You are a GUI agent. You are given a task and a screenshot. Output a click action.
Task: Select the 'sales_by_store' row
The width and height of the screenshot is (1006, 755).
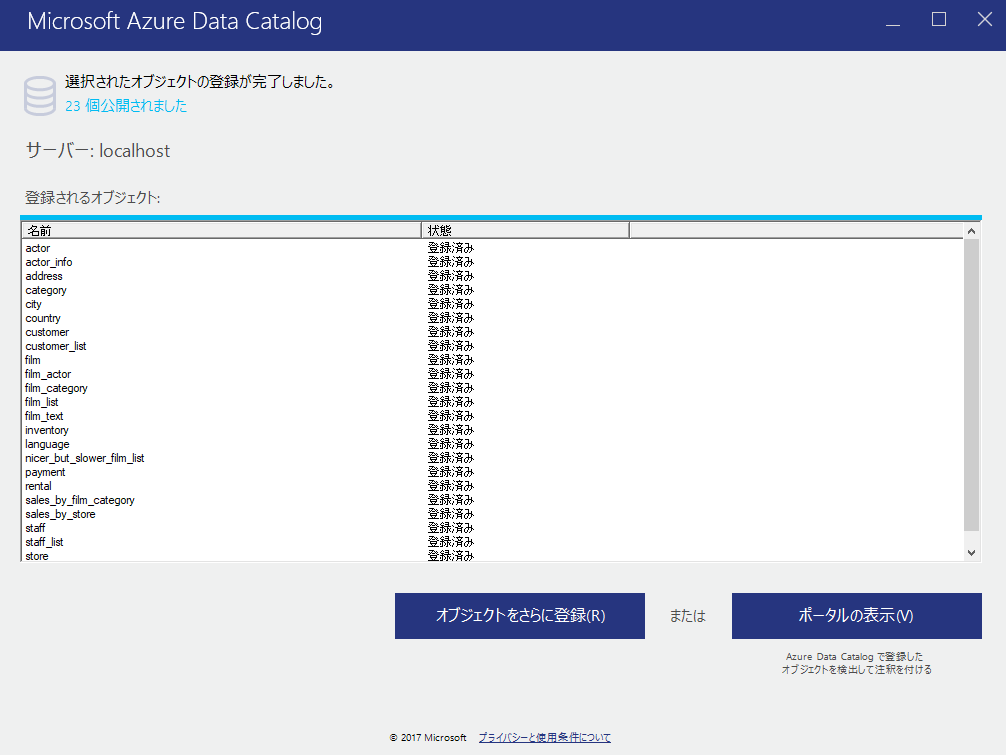[493, 514]
